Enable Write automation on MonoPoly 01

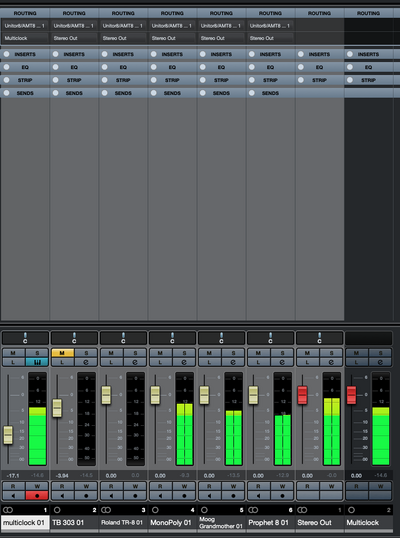[x=184, y=486]
